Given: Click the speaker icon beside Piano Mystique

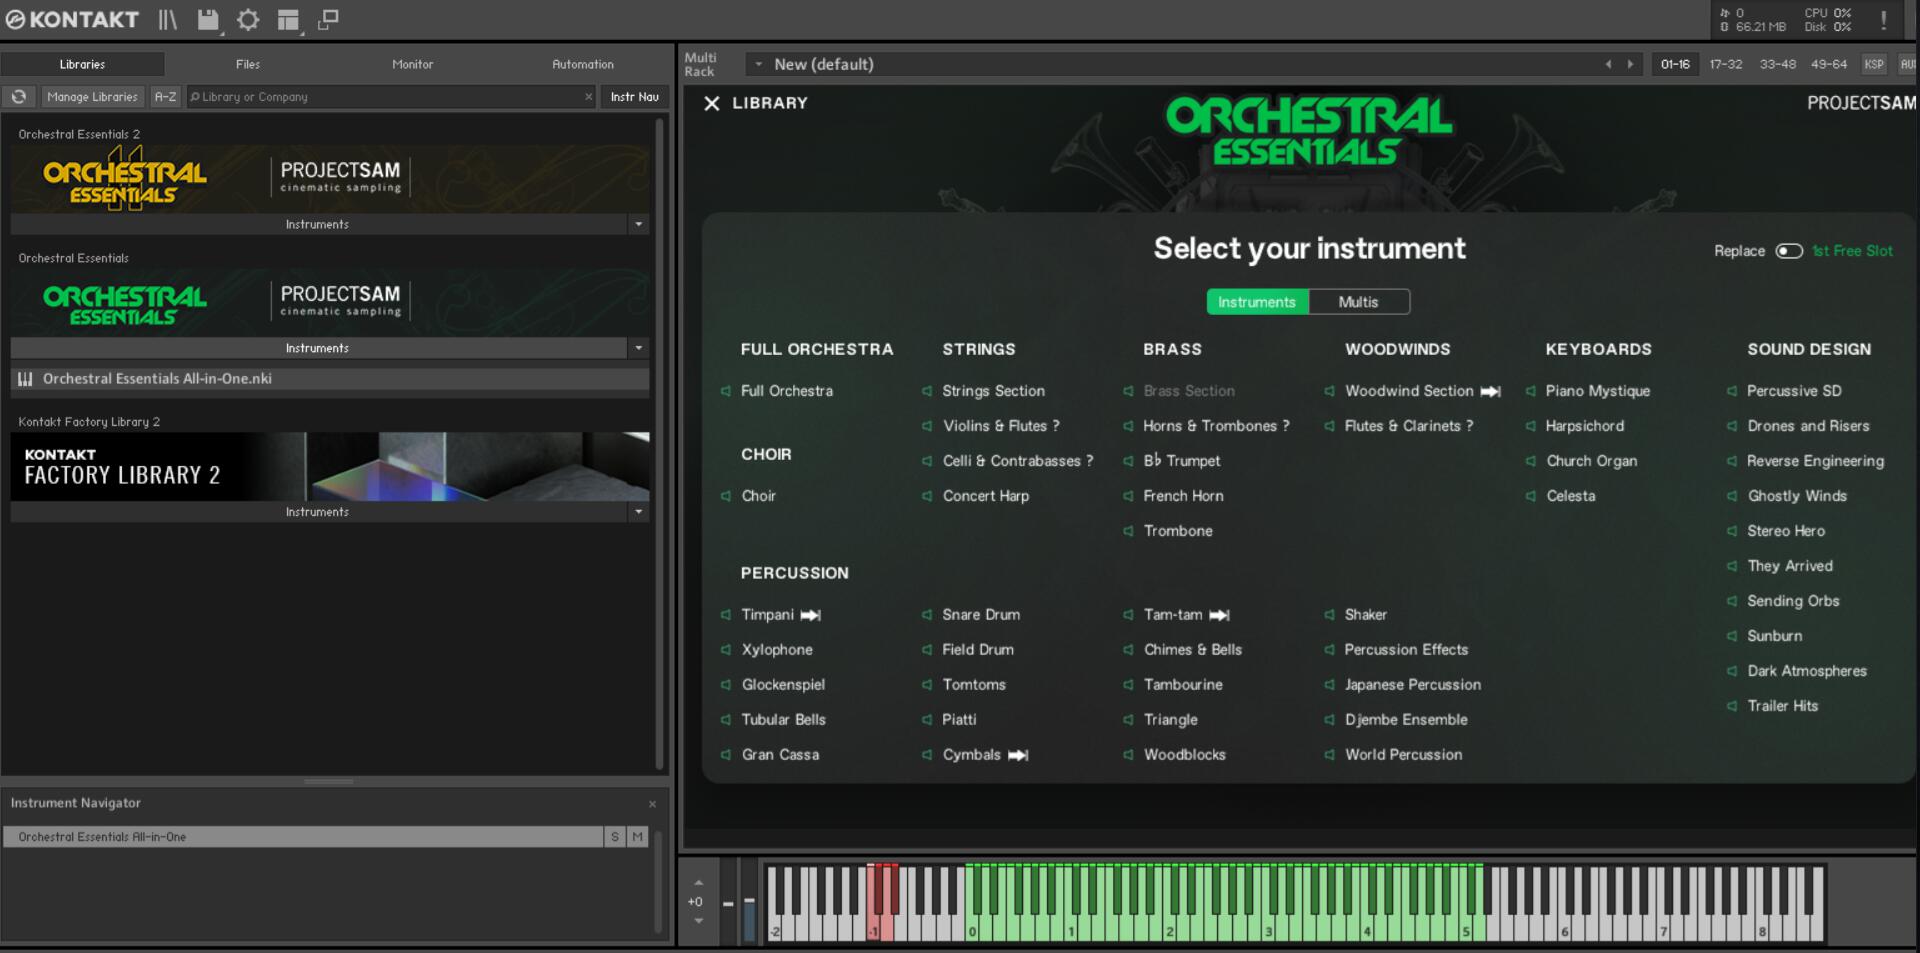Looking at the screenshot, I should 1530,391.
